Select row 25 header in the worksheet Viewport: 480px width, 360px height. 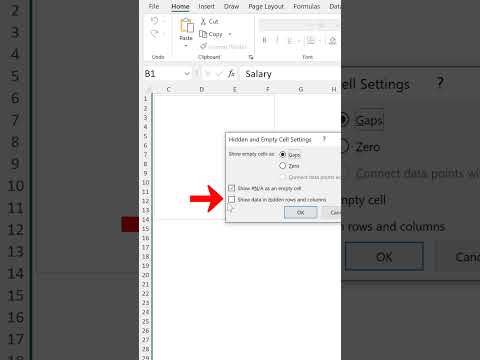coord(146,321)
